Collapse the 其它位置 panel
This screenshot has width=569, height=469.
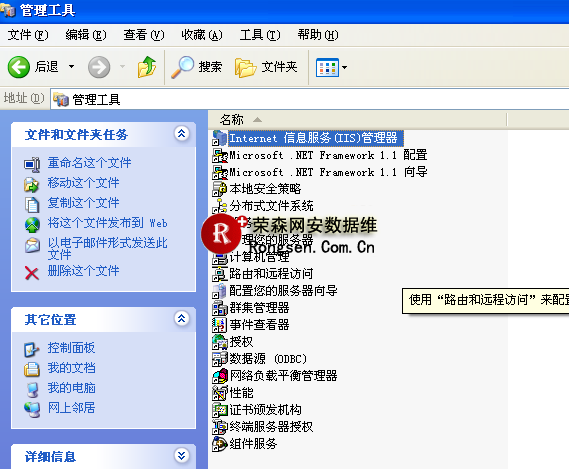point(181,319)
